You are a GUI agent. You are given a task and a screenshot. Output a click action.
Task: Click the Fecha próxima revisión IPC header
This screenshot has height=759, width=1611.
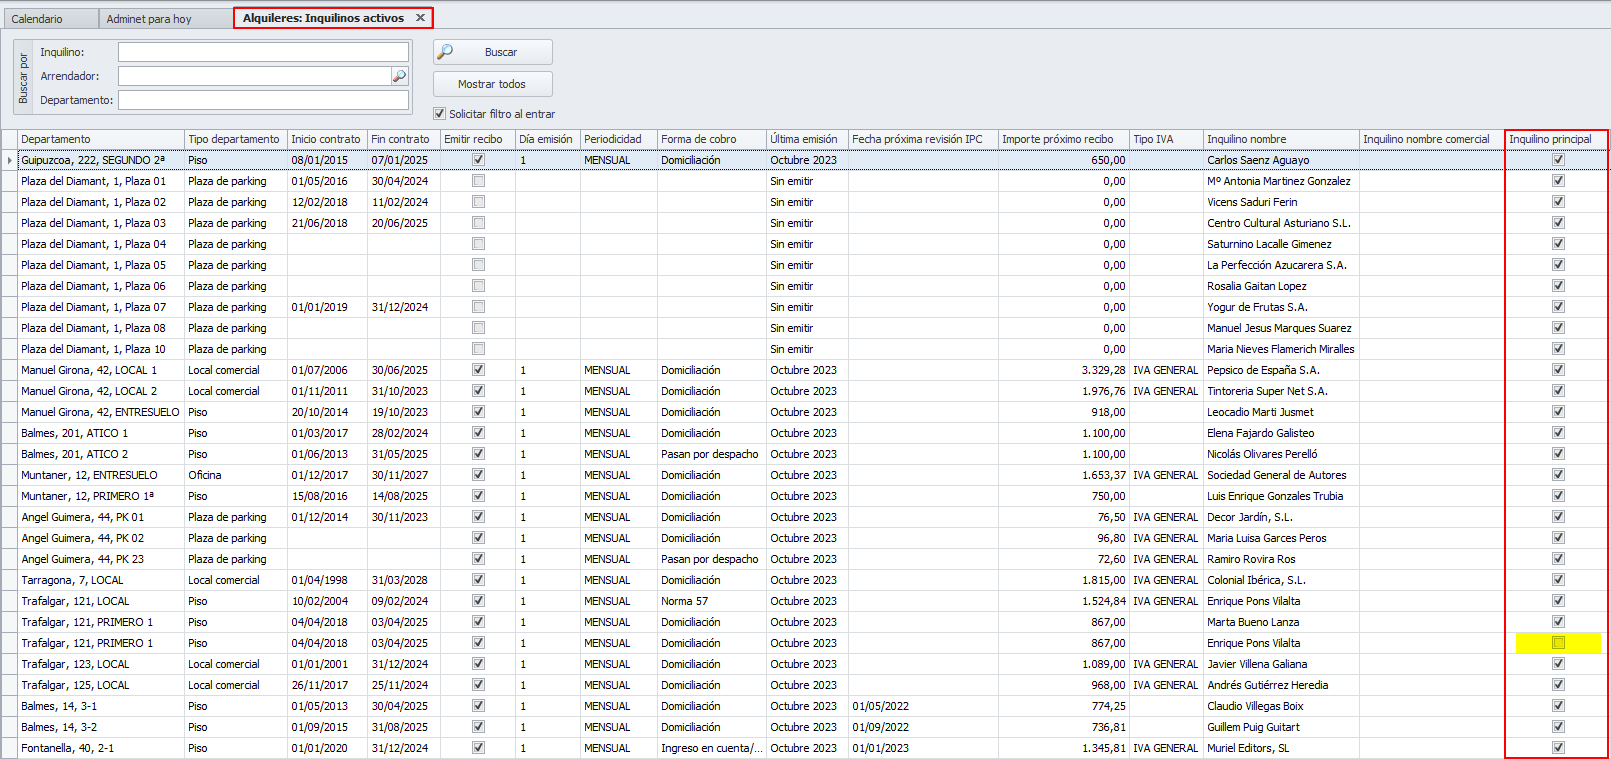tap(922, 139)
